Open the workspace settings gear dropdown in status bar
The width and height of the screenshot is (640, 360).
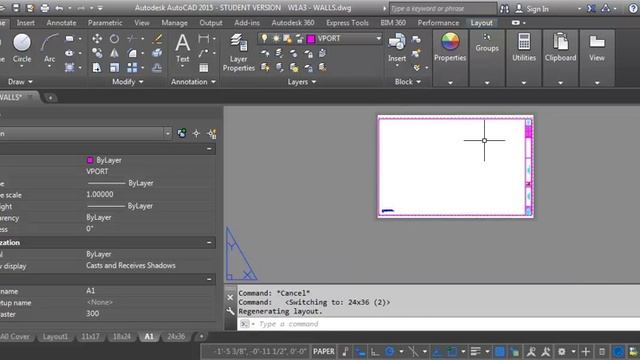tap(573, 351)
